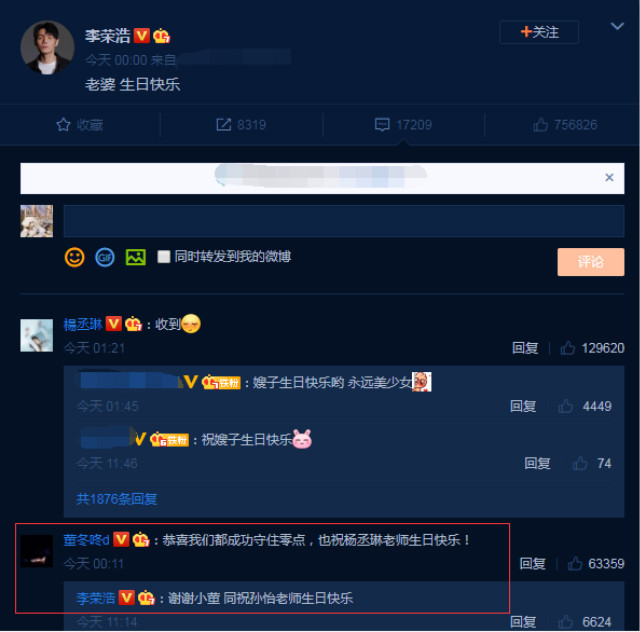Screen dimensions: 640x632
Task: Focus the comment text input field
Action: (344, 221)
